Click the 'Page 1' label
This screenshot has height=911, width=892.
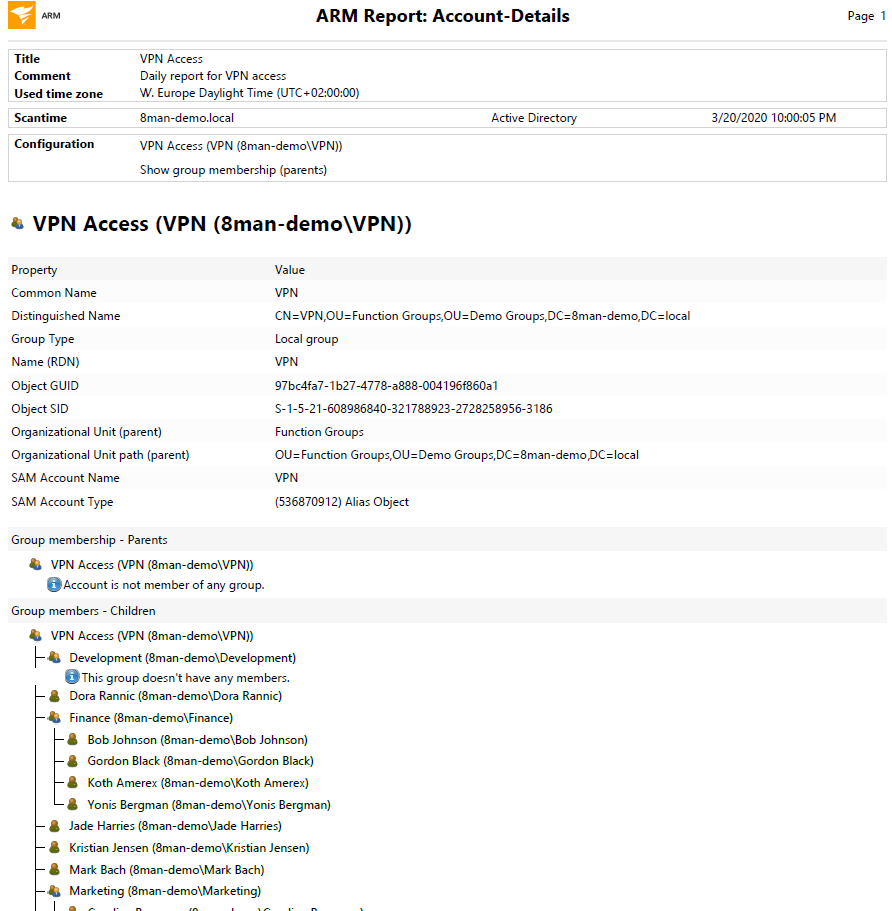pyautogui.click(x=866, y=16)
